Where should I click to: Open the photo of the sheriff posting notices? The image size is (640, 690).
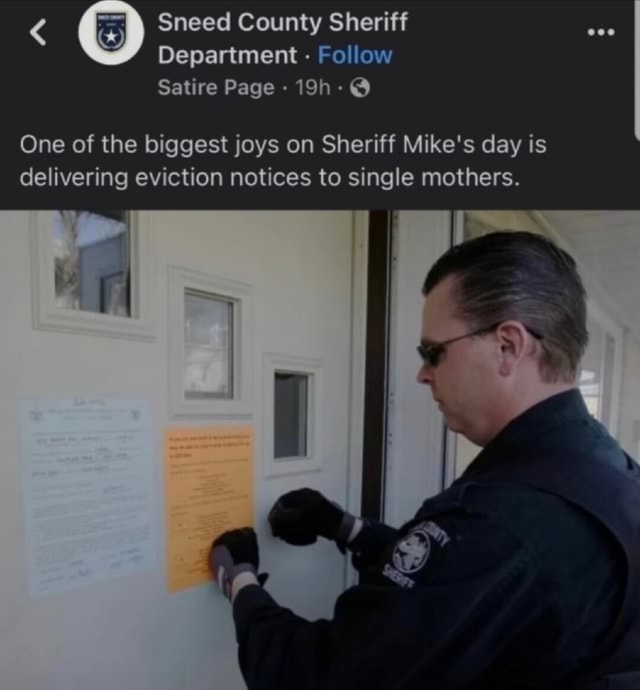(320, 450)
